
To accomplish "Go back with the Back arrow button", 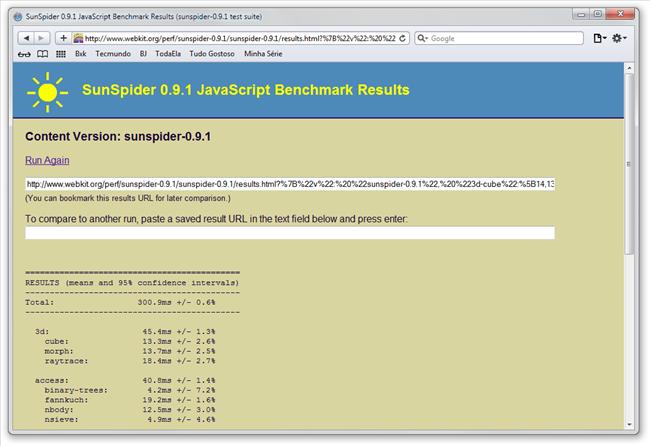I will pyautogui.click(x=26, y=38).
